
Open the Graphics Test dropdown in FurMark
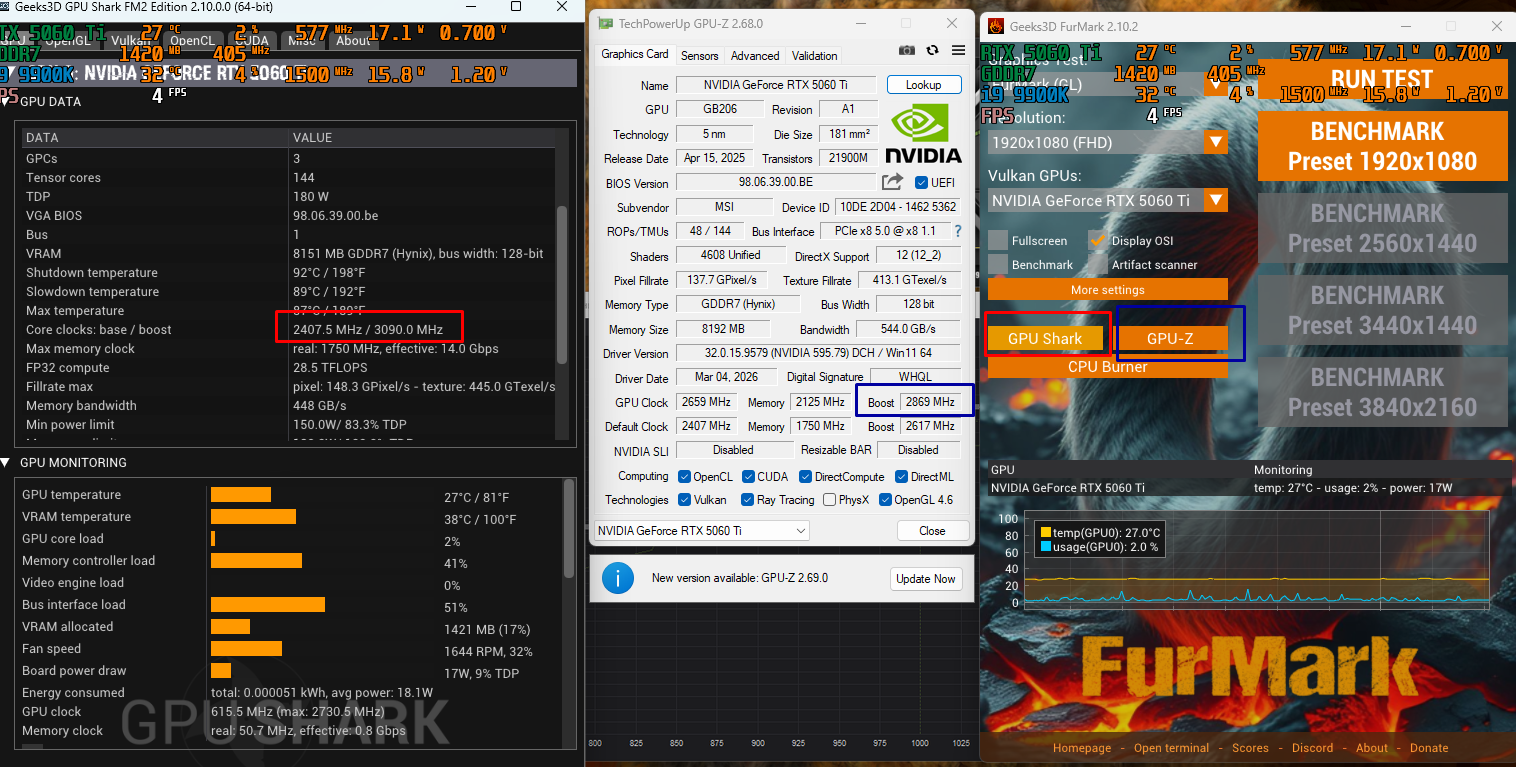pyautogui.click(x=1108, y=84)
